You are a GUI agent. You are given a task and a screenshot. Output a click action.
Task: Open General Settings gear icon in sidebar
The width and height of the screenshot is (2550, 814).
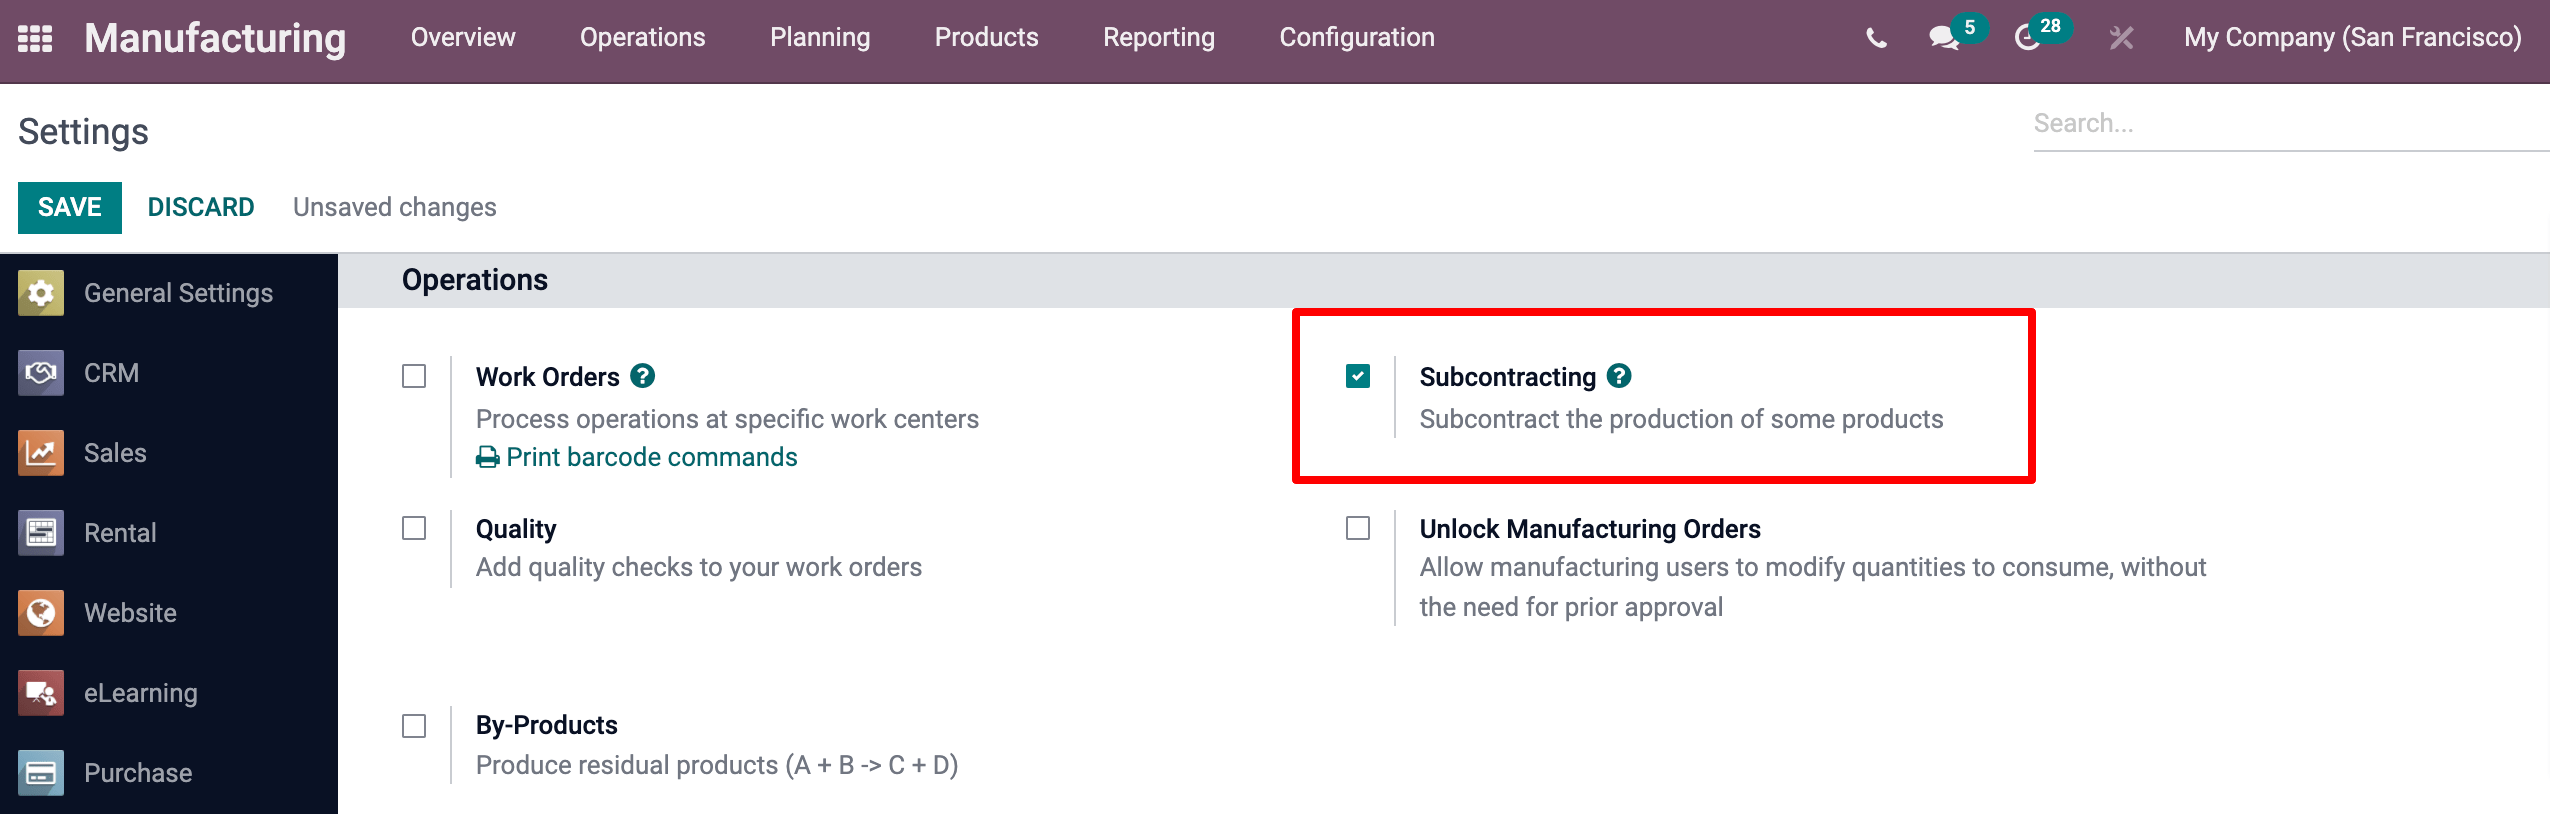pos(41,293)
